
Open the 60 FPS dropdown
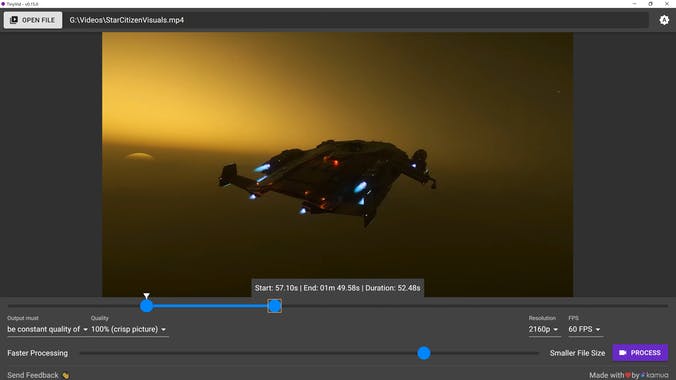click(x=585, y=330)
